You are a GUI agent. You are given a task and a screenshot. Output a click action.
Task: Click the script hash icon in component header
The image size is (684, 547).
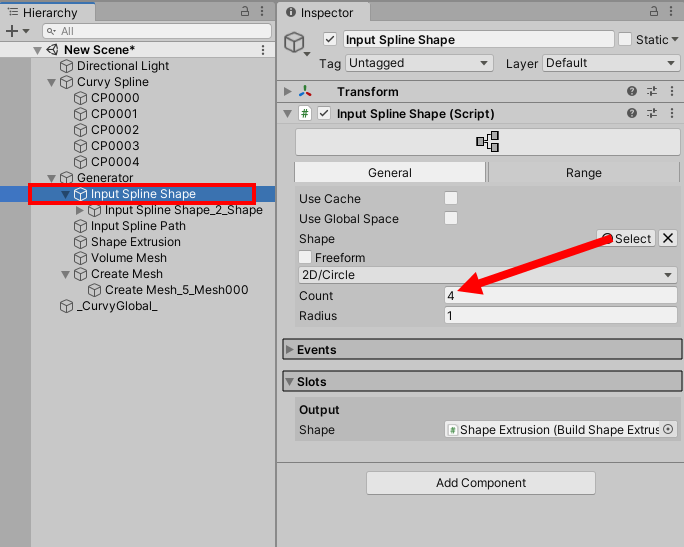pyautogui.click(x=304, y=114)
